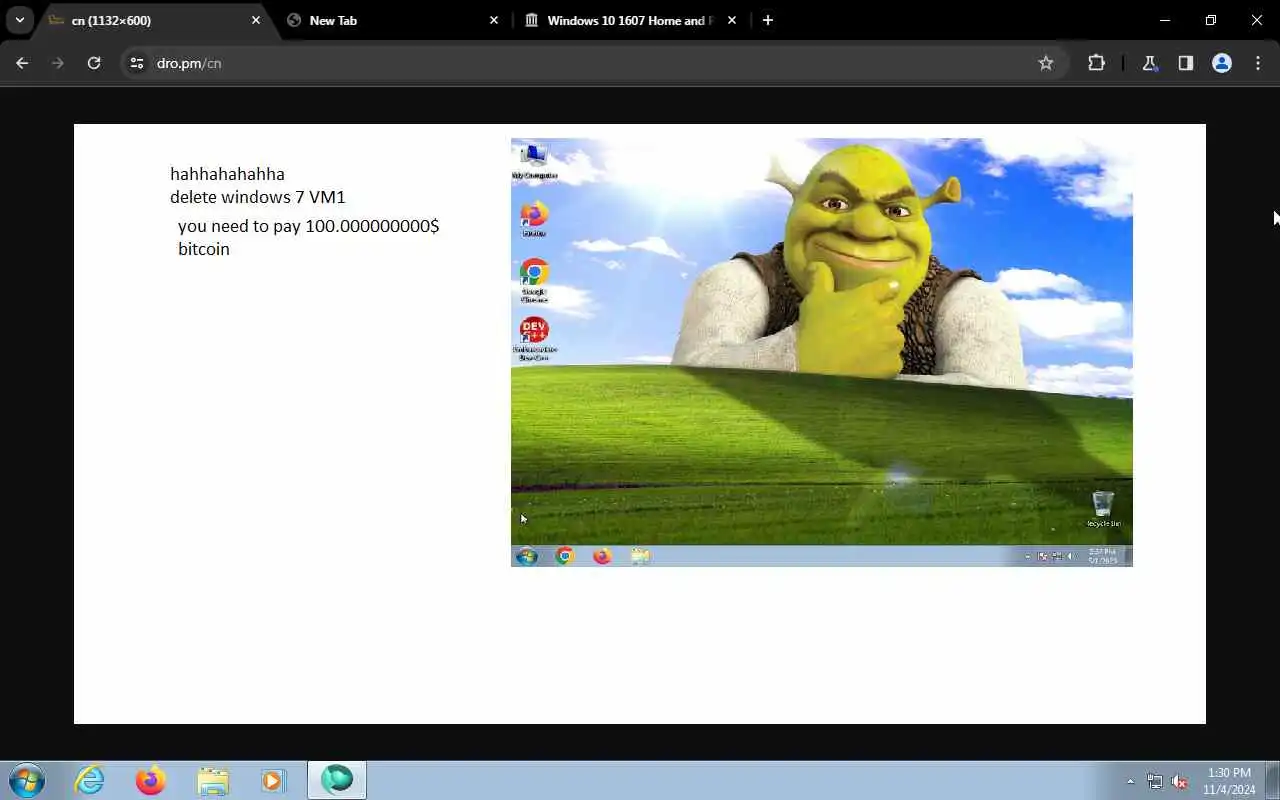The image size is (1280, 800).
Task: Toggle the browser side panel
Action: (x=1185, y=63)
